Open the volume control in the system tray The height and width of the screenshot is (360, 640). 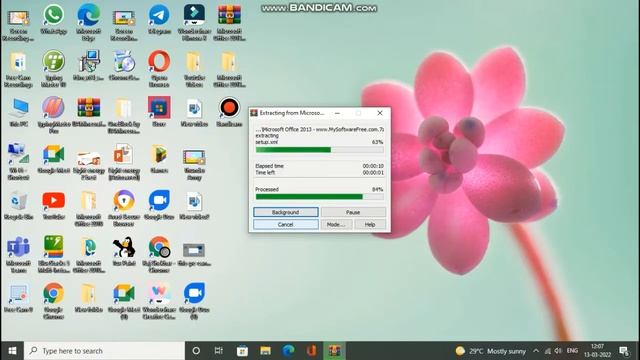click(558, 351)
